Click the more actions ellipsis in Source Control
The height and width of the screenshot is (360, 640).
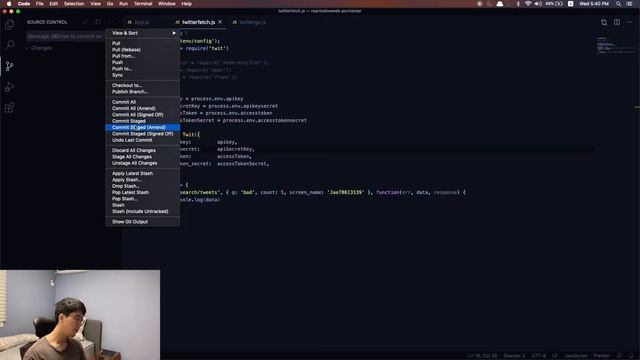111,22
